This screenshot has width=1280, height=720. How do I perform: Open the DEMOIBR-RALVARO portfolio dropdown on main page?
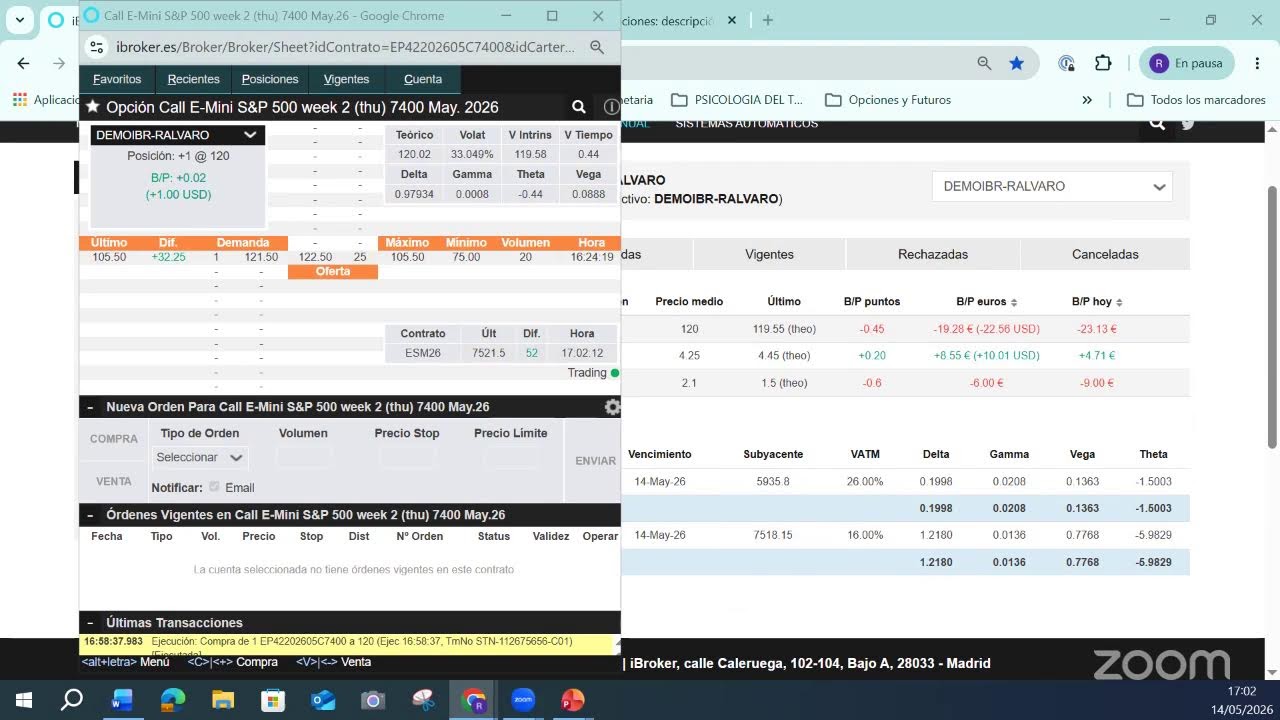pos(1052,186)
